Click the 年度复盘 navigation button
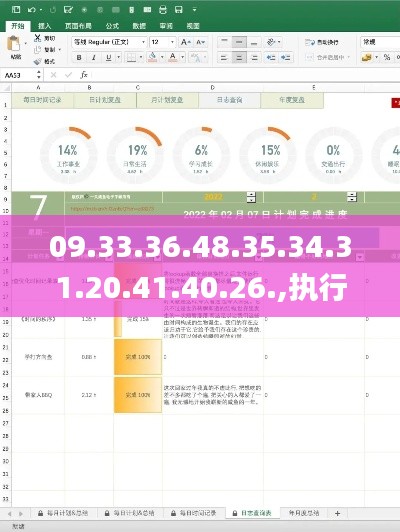The height and width of the screenshot is (532, 400). 292,100
